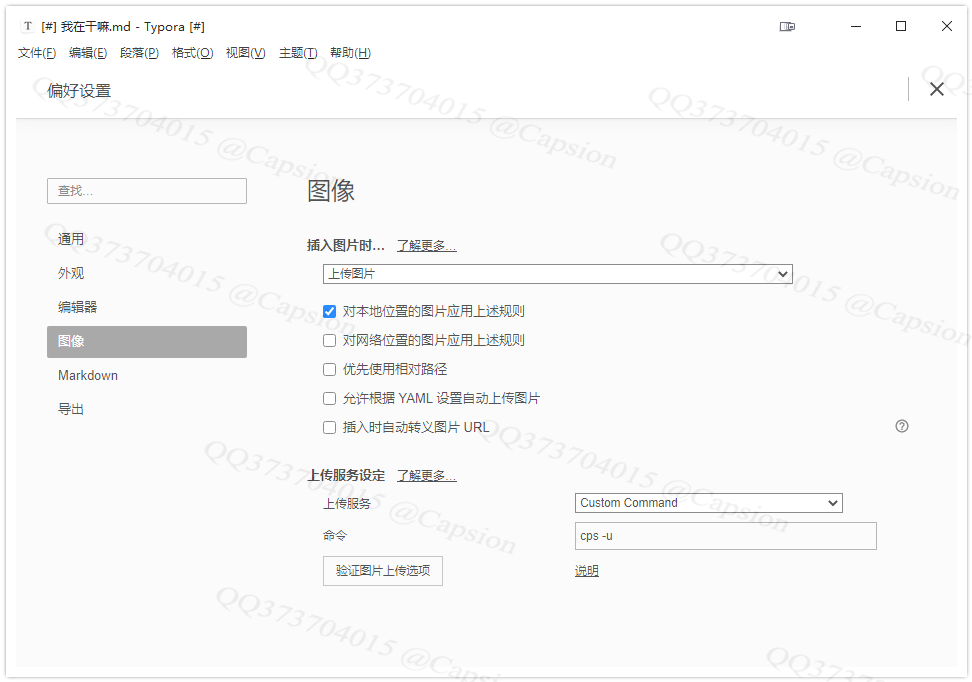
Task: Select the 编辑器 settings category
Action: 147,308
